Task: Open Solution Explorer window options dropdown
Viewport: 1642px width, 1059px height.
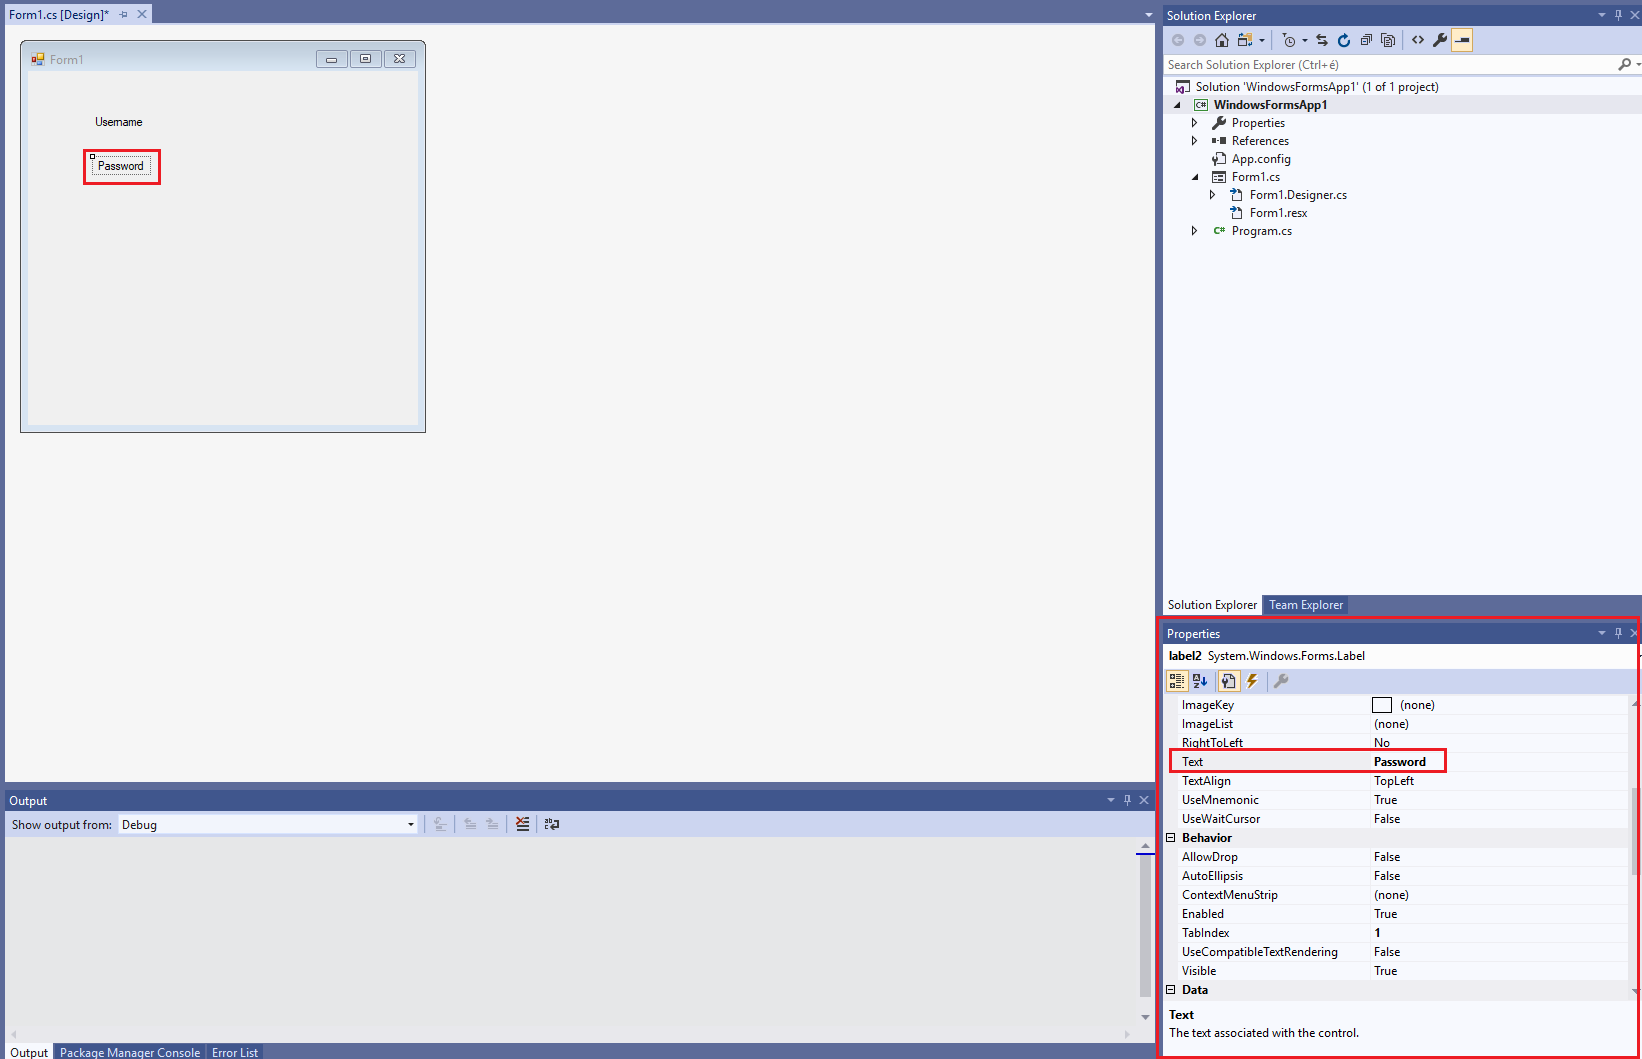Action: tap(1602, 15)
